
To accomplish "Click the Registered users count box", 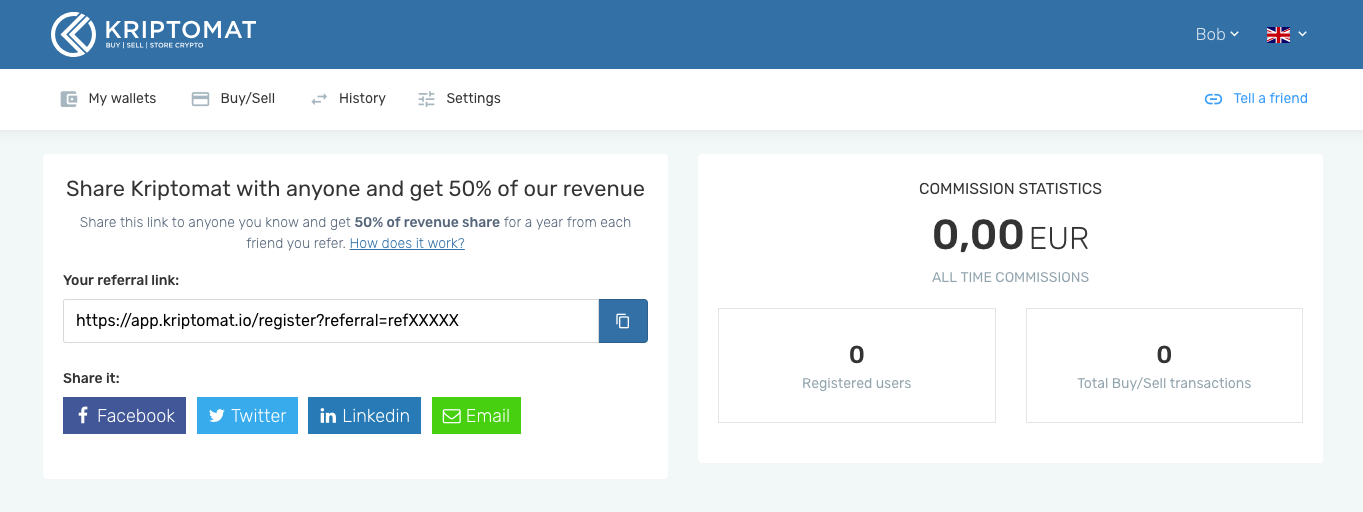I will tap(857, 365).
